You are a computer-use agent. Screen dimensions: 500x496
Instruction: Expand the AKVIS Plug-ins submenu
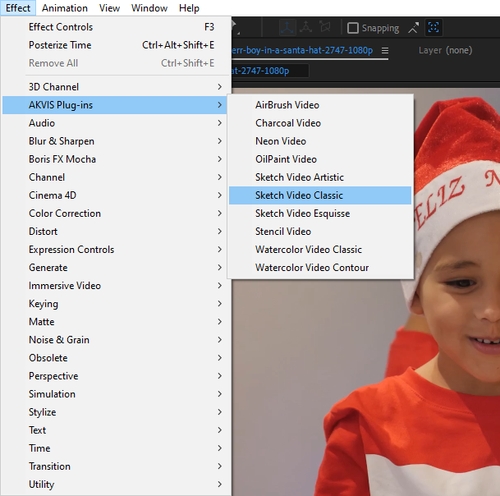click(115, 105)
